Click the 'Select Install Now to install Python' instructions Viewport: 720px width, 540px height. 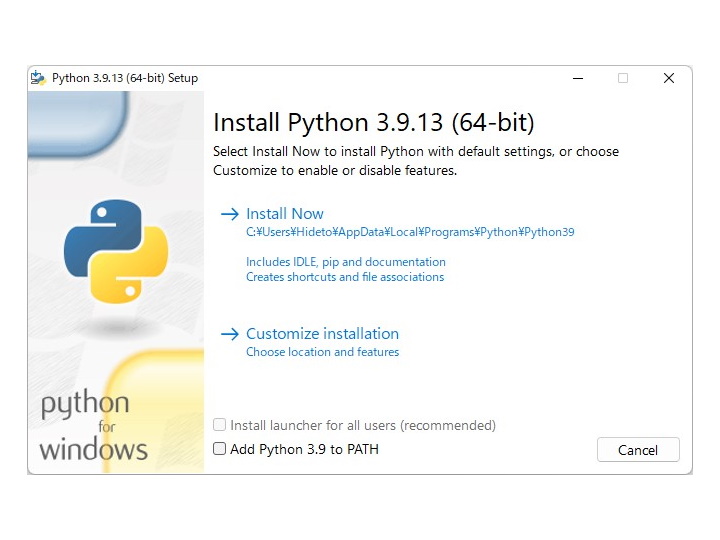416,161
